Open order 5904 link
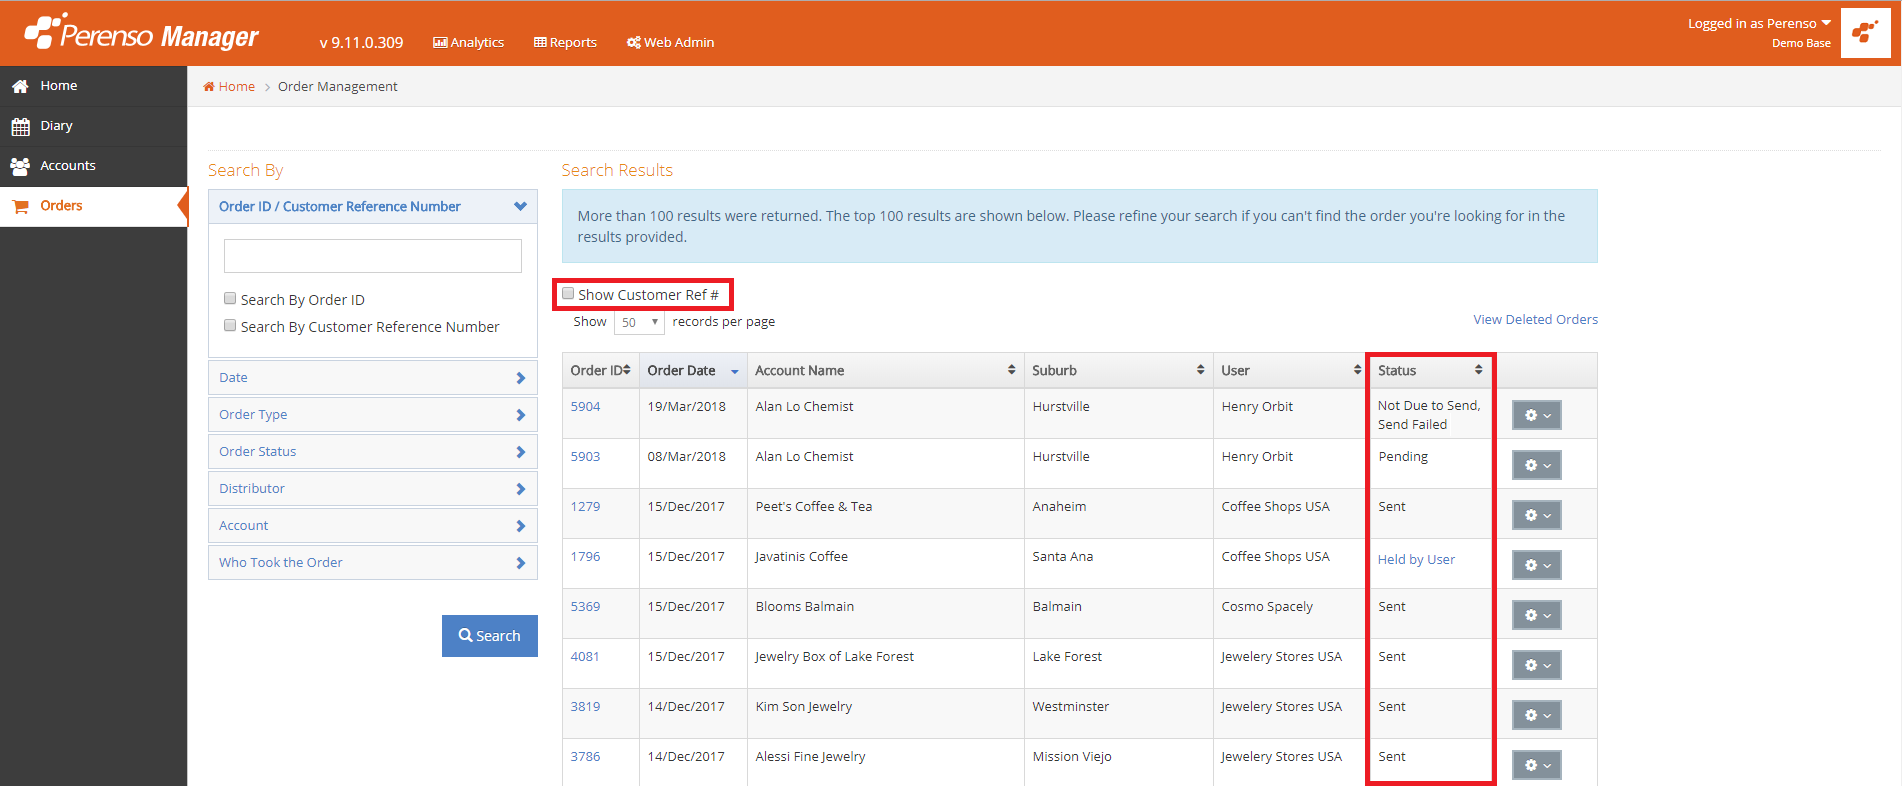 tap(585, 407)
